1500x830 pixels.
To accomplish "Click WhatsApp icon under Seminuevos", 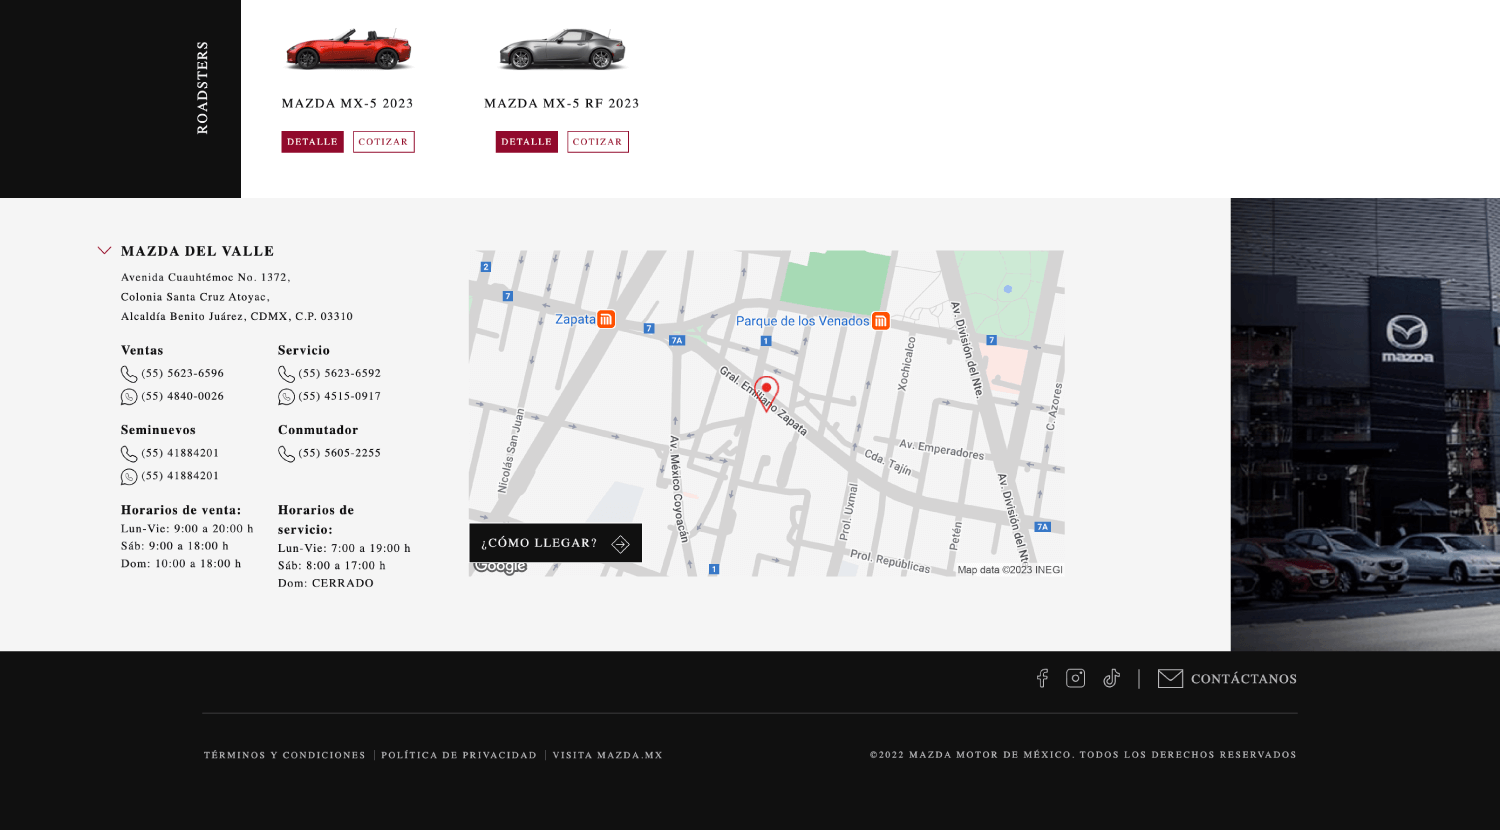I will tap(129, 477).
